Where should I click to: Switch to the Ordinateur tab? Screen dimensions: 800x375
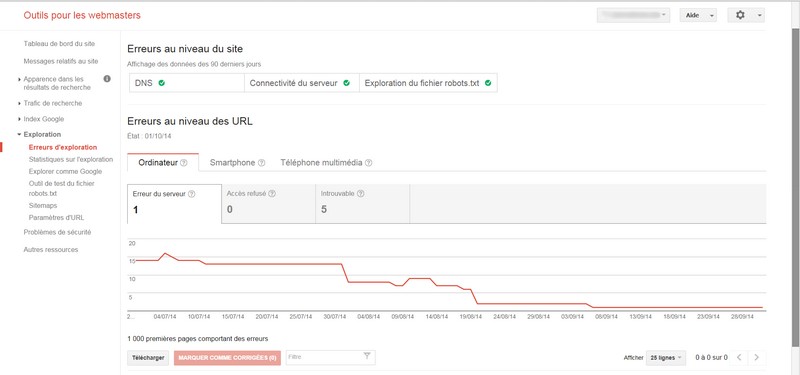pyautogui.click(x=163, y=163)
